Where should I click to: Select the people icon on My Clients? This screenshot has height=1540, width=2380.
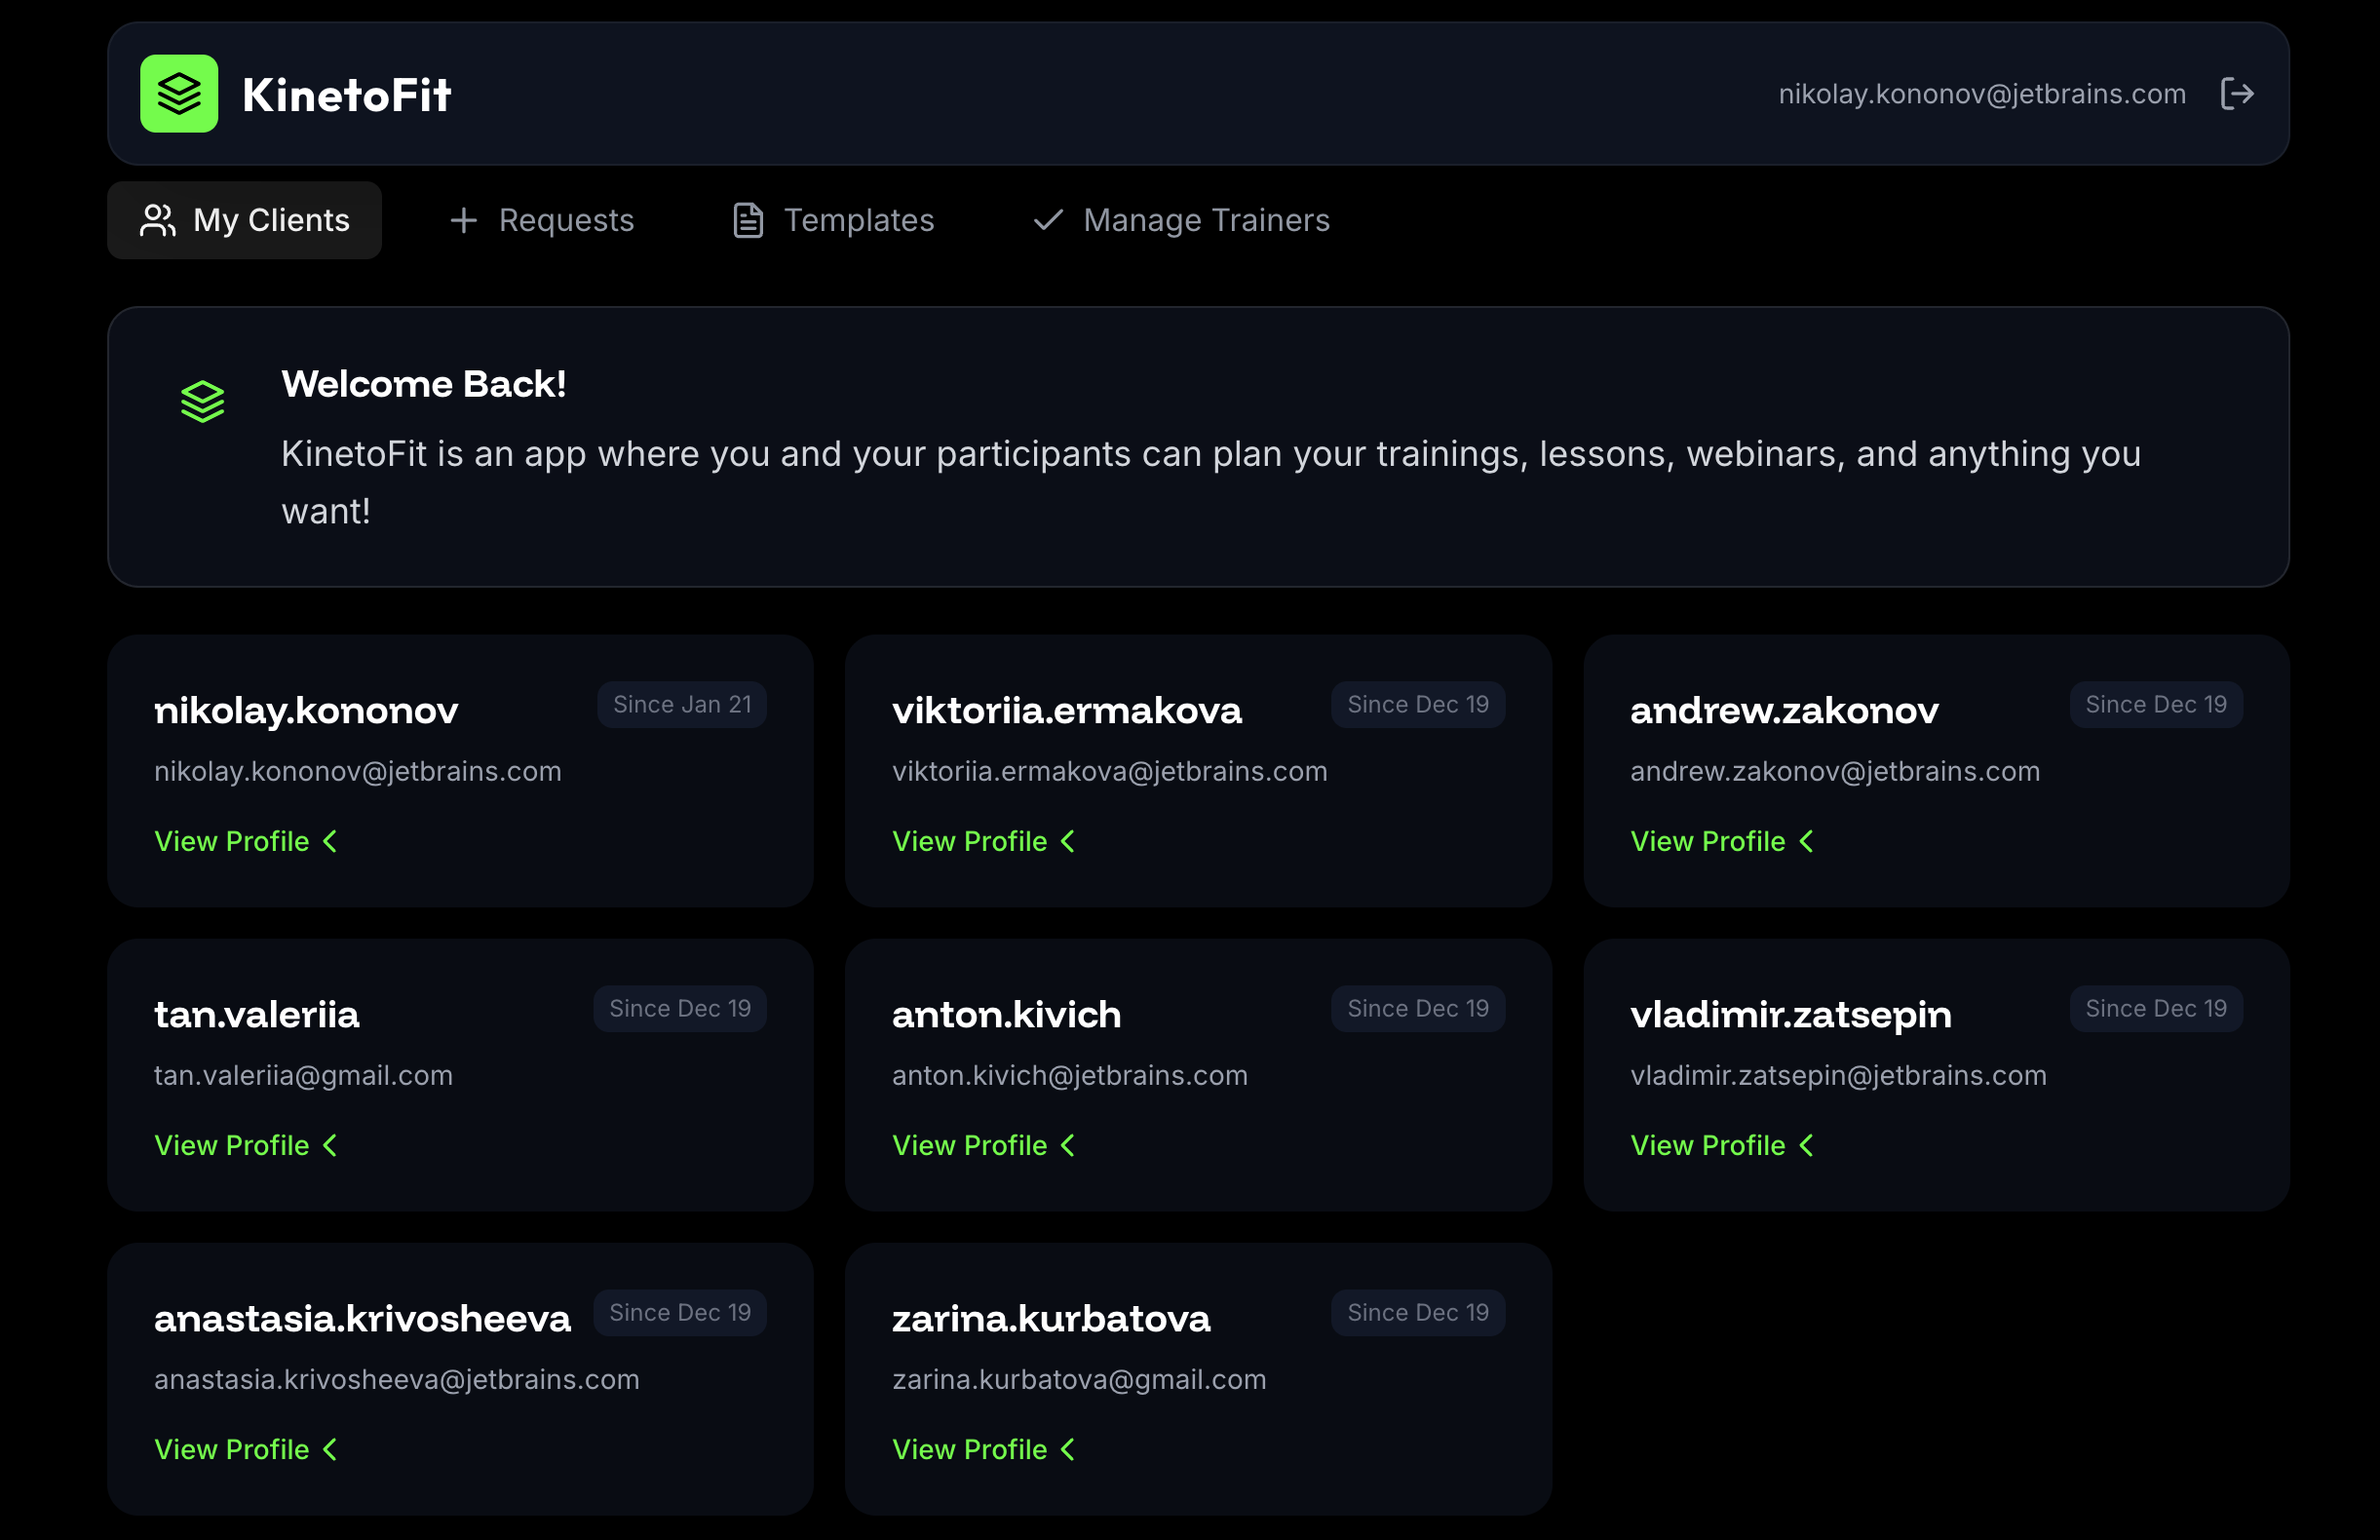click(x=157, y=220)
